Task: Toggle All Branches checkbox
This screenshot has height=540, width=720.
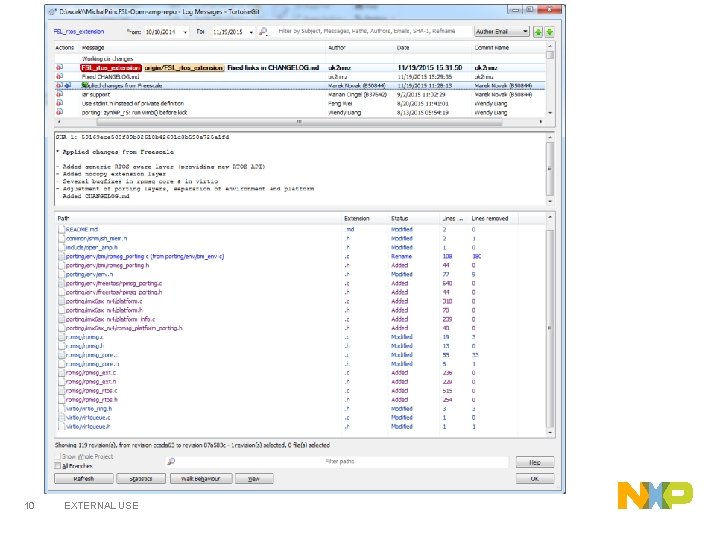Action: [x=57, y=466]
